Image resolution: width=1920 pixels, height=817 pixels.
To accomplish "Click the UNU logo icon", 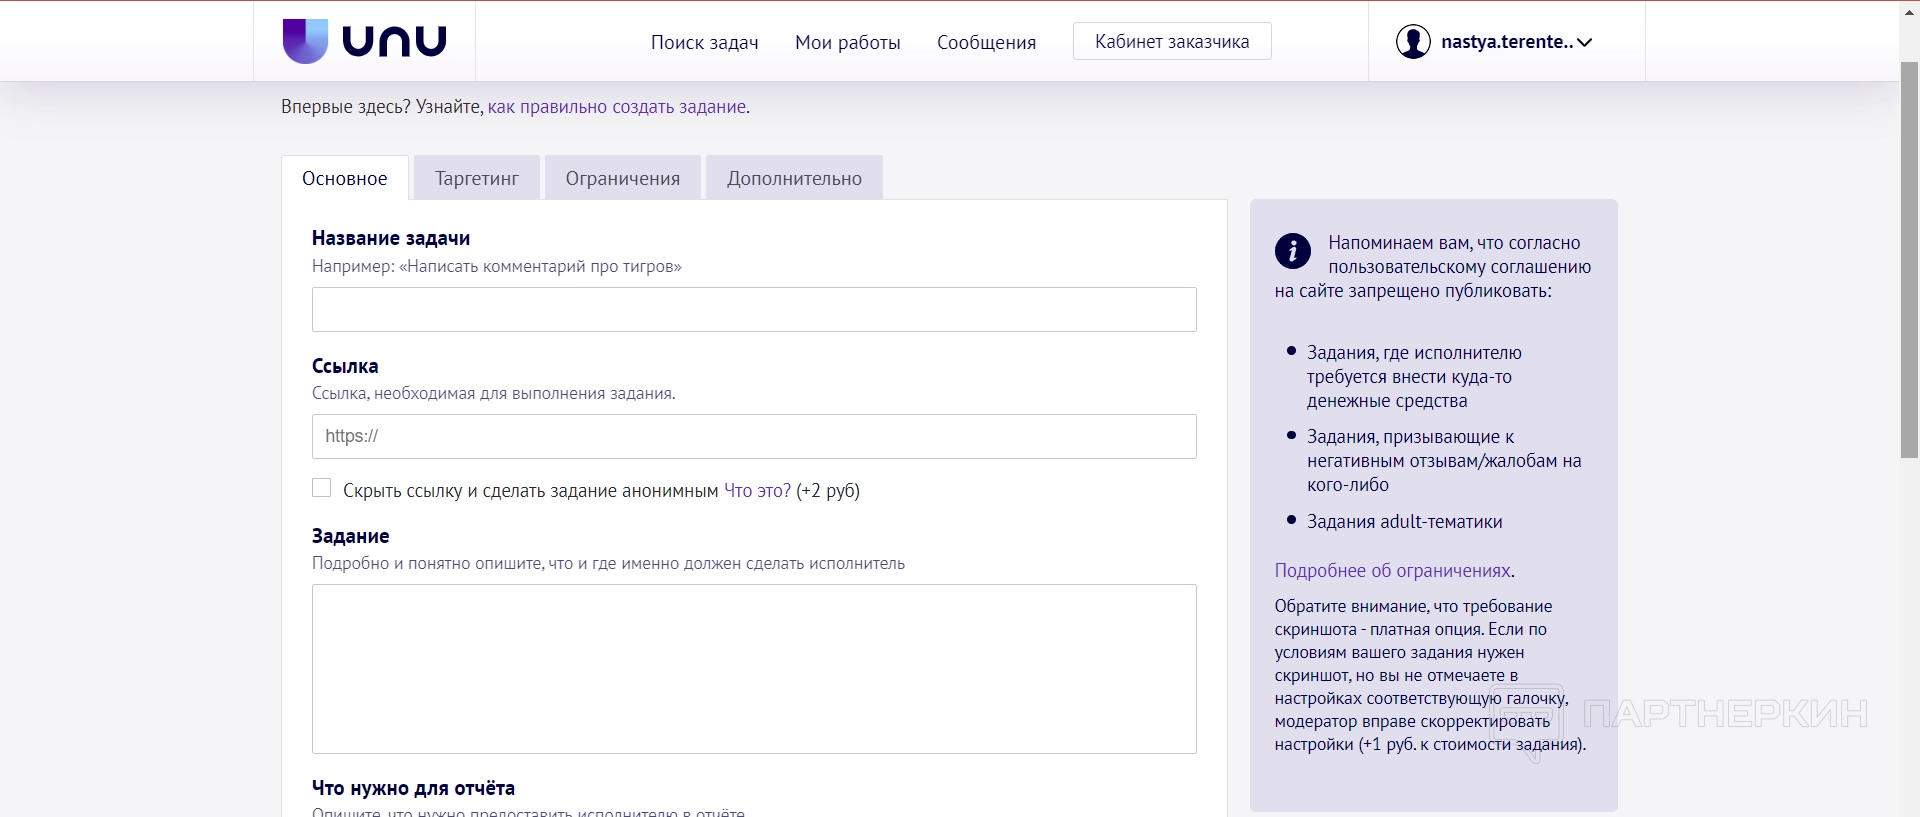I will point(305,41).
